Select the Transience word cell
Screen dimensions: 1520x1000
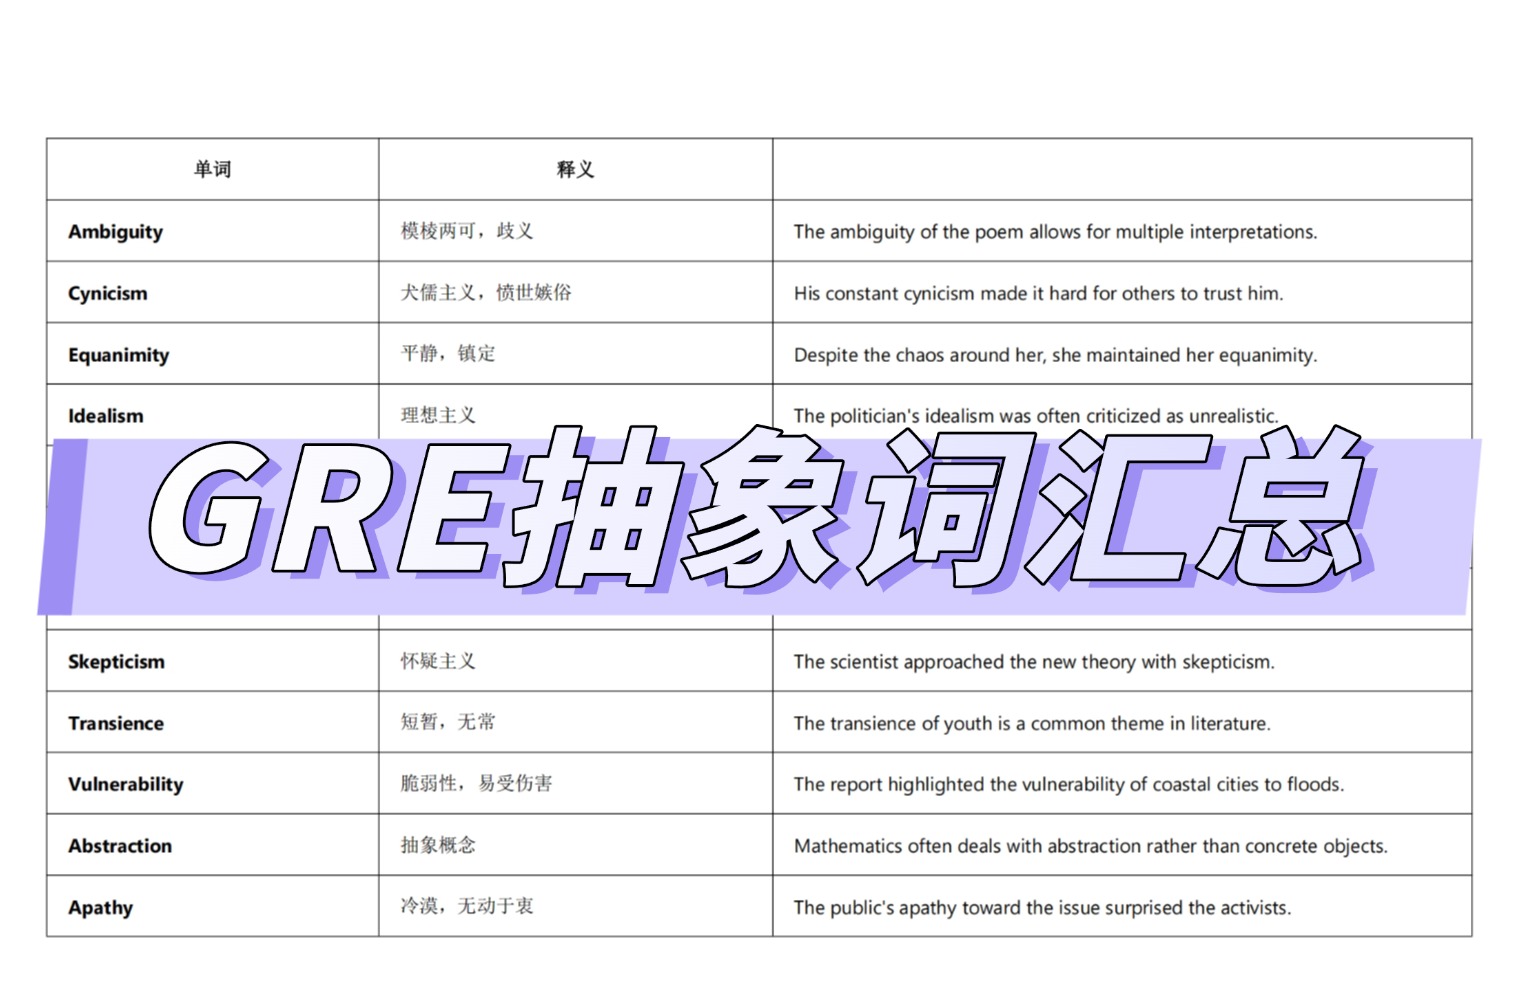[115, 724]
